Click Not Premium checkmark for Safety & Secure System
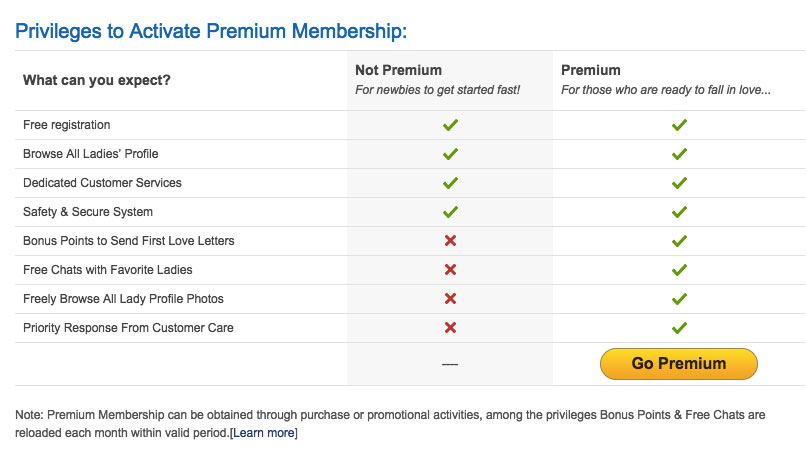This screenshot has height=463, width=806. pos(450,212)
